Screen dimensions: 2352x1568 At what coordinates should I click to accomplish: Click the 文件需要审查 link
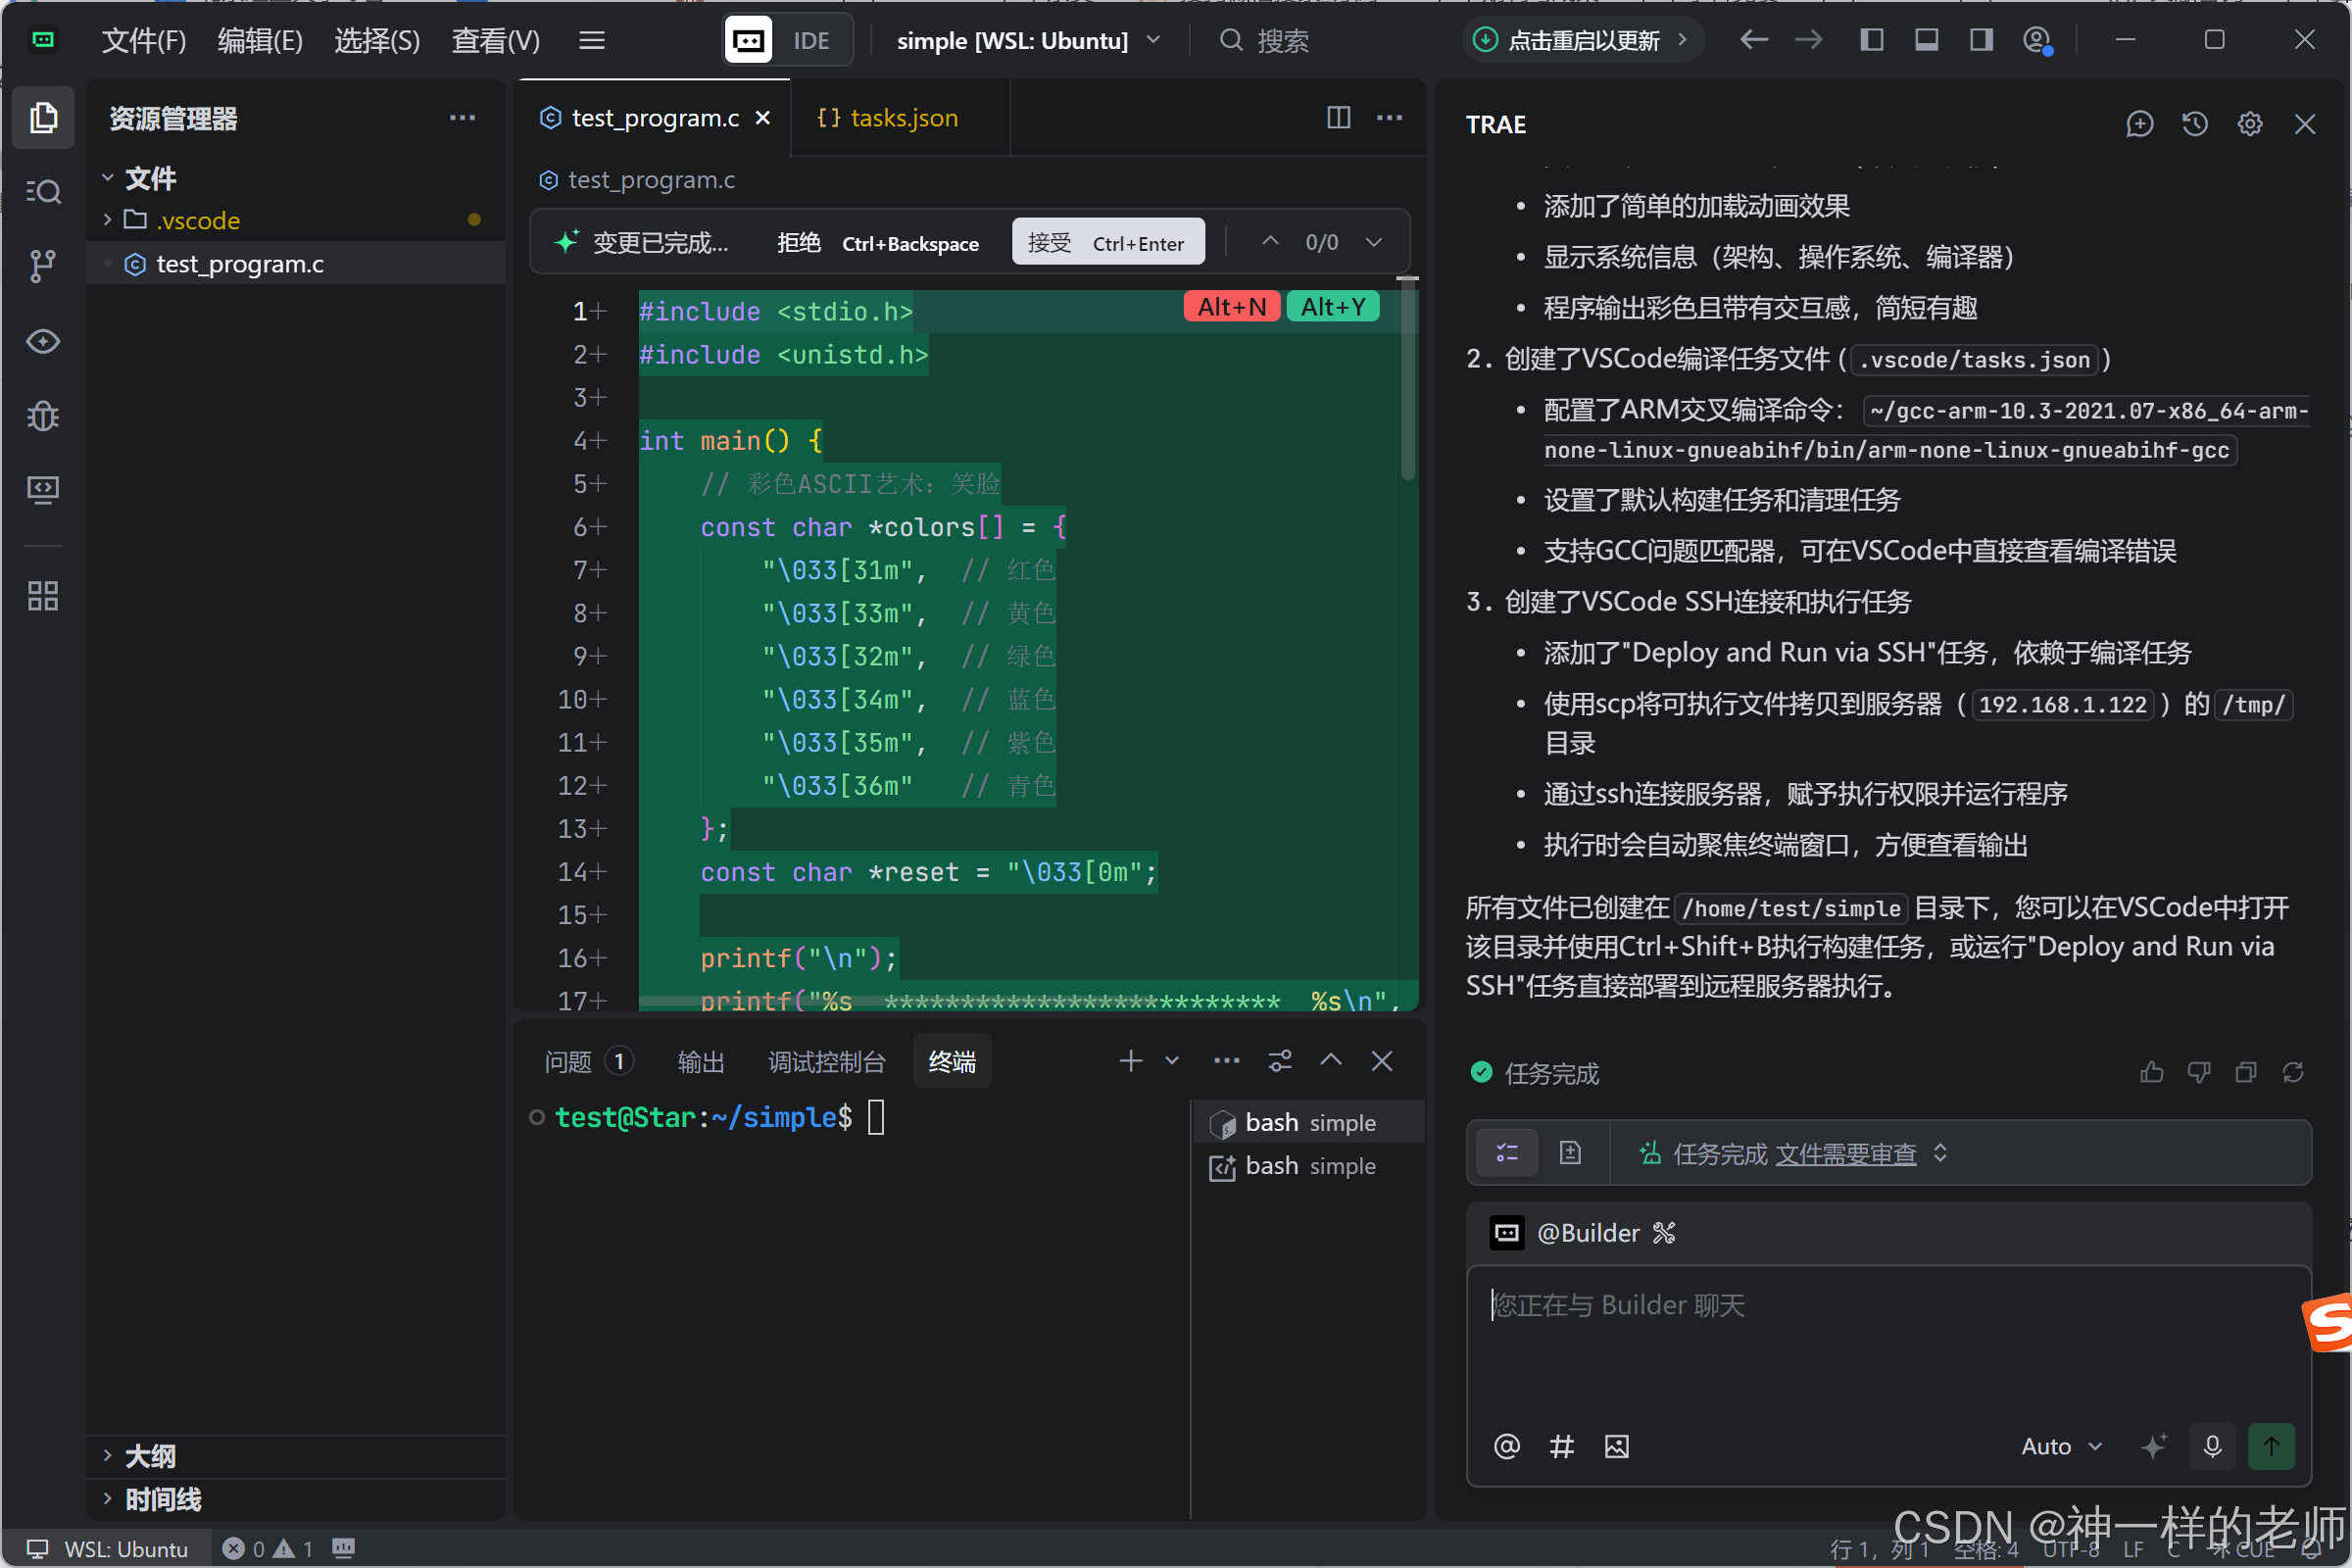(1845, 1154)
